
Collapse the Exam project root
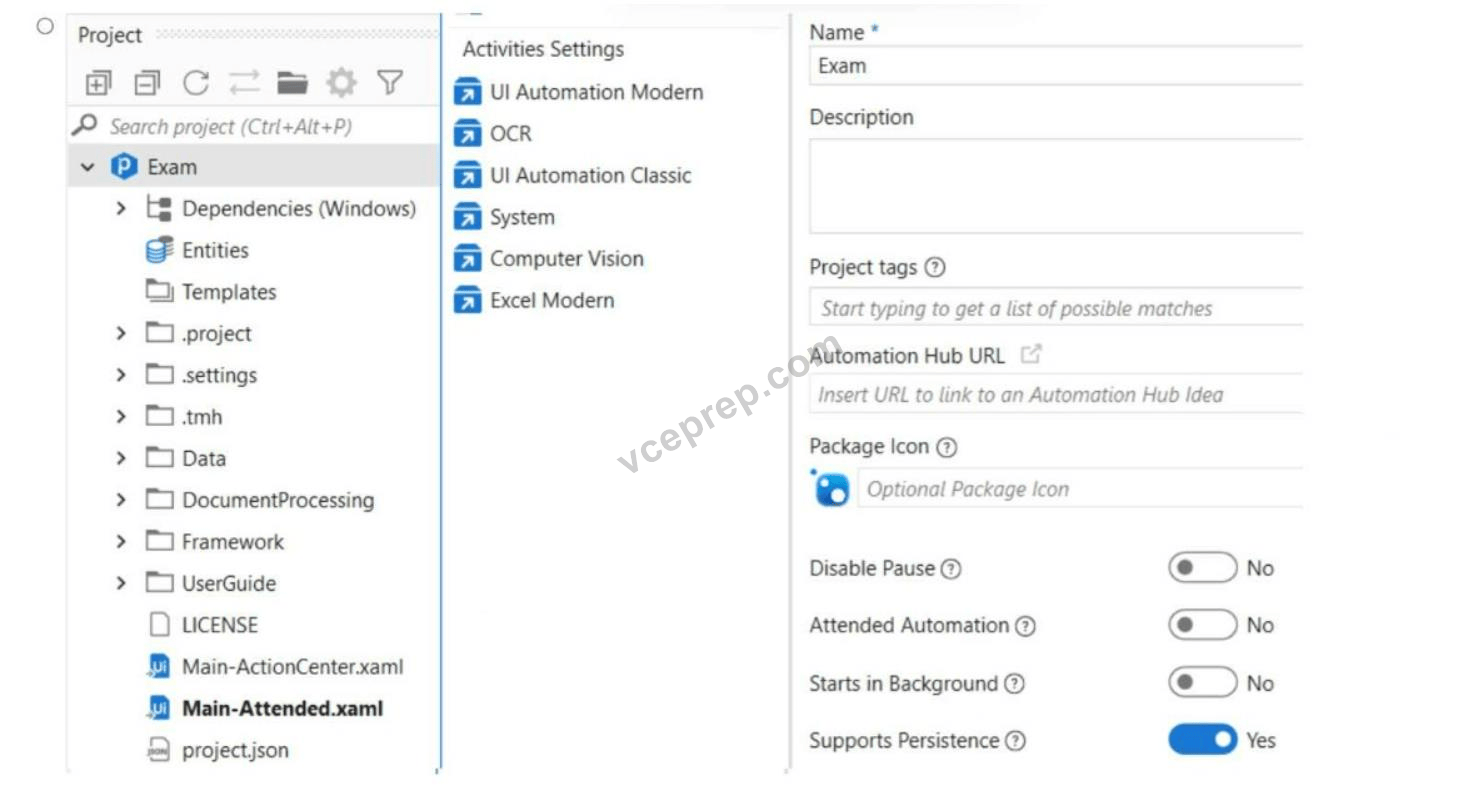[88, 167]
